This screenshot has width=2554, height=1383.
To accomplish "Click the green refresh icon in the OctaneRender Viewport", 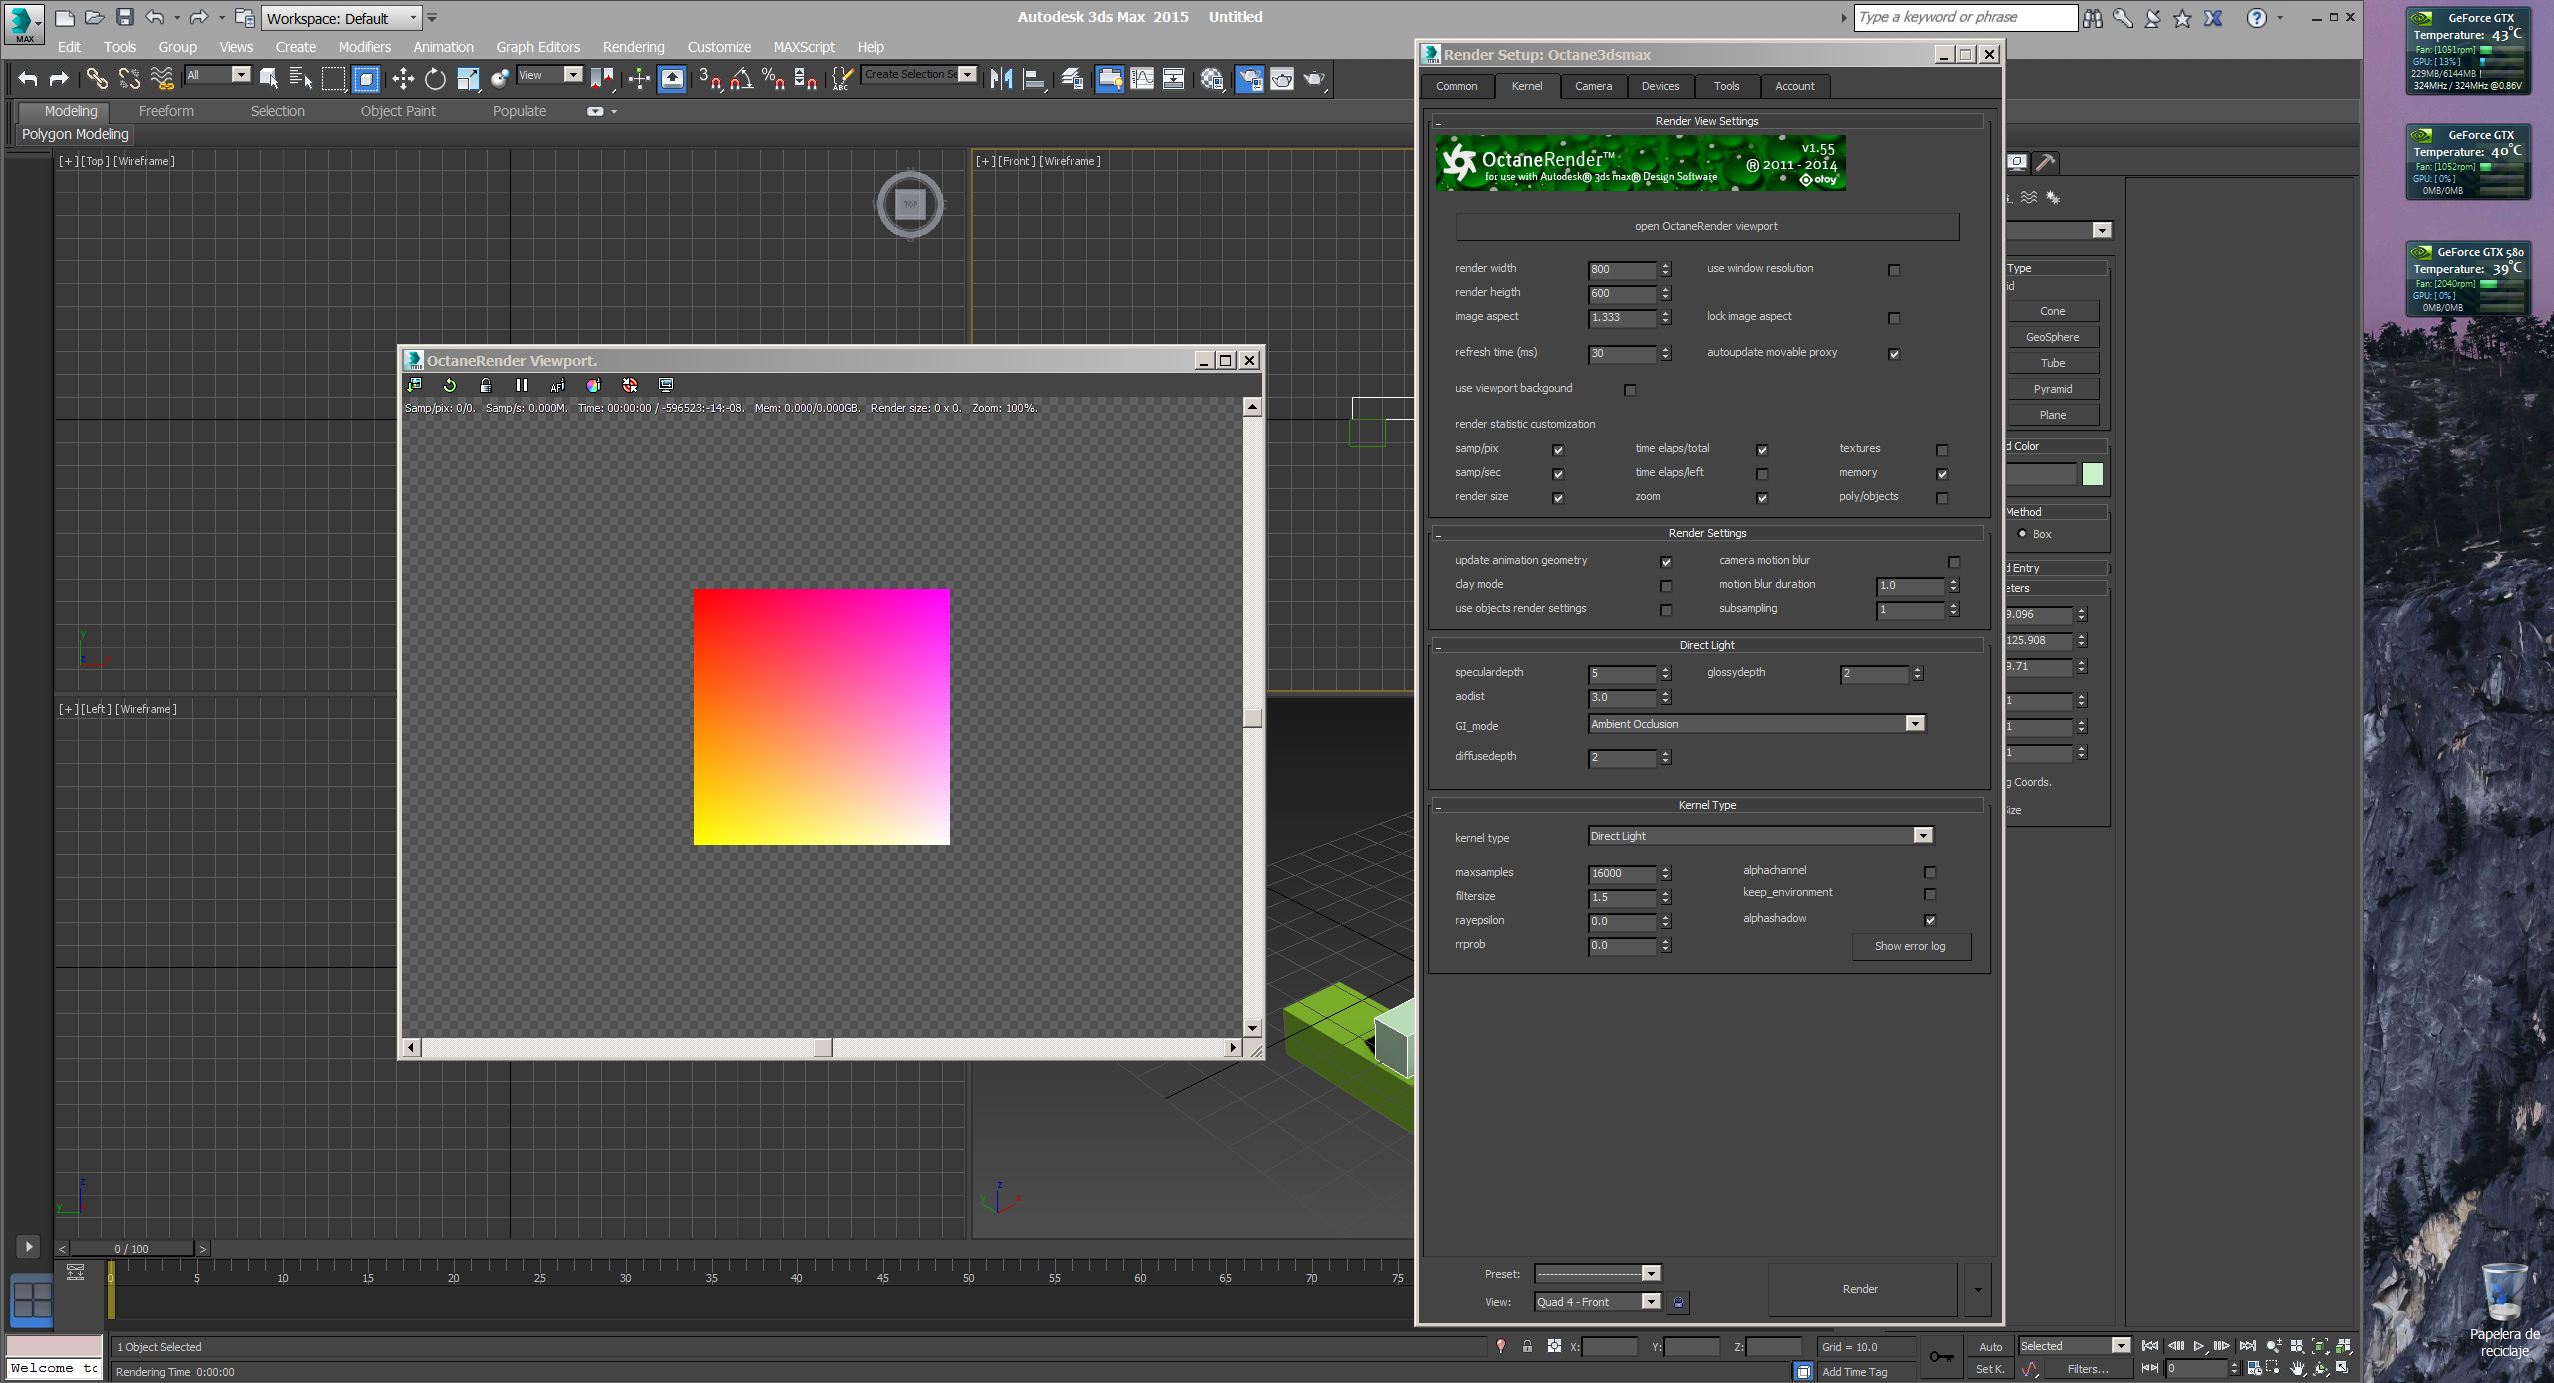I will tap(450, 385).
